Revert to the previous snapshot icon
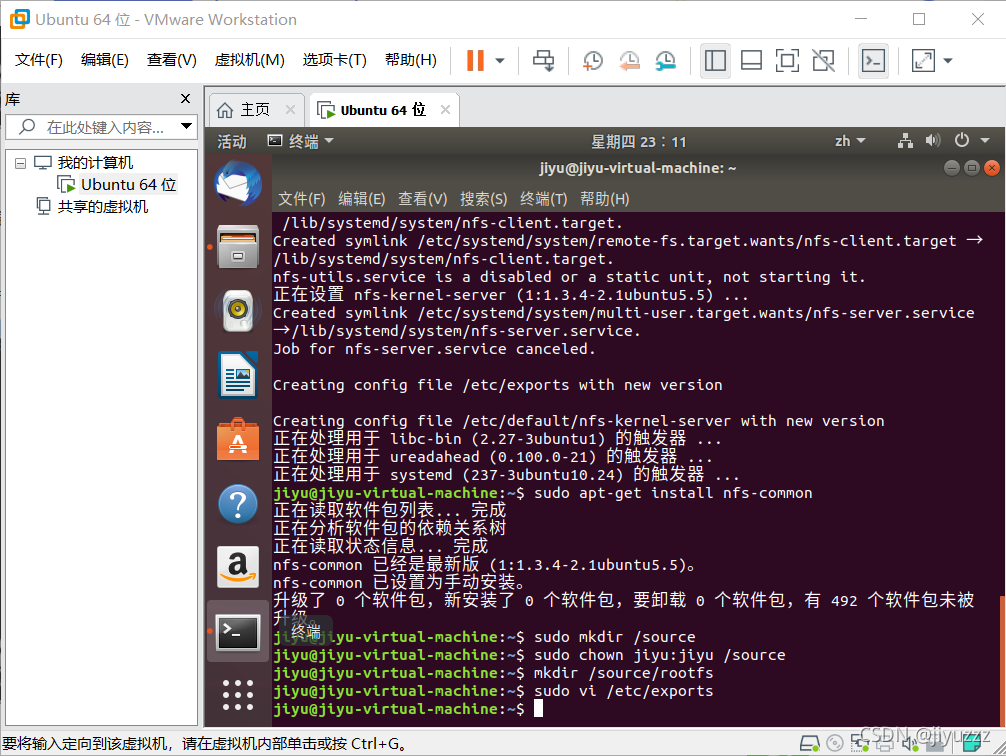This screenshot has width=1006, height=756. tap(629, 60)
